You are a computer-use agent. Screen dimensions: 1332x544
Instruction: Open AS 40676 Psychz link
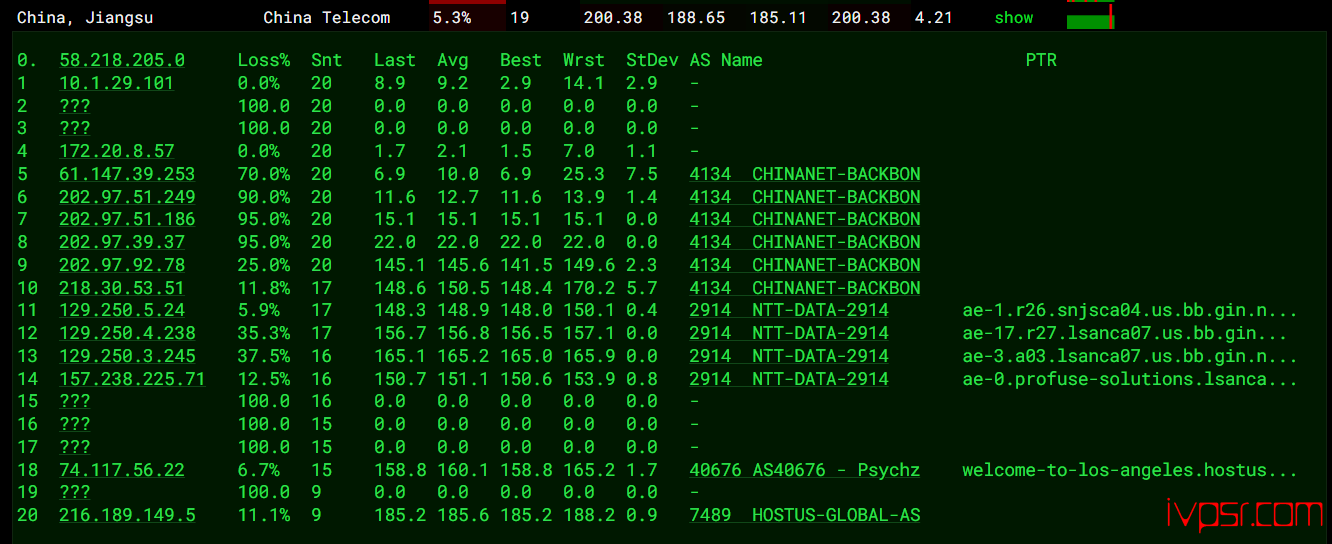[x=804, y=470]
